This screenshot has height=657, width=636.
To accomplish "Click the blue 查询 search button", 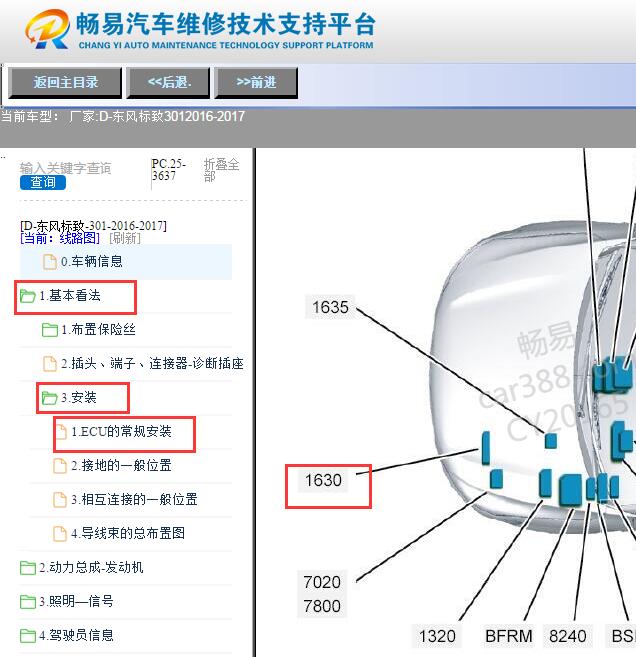I will tap(43, 182).
